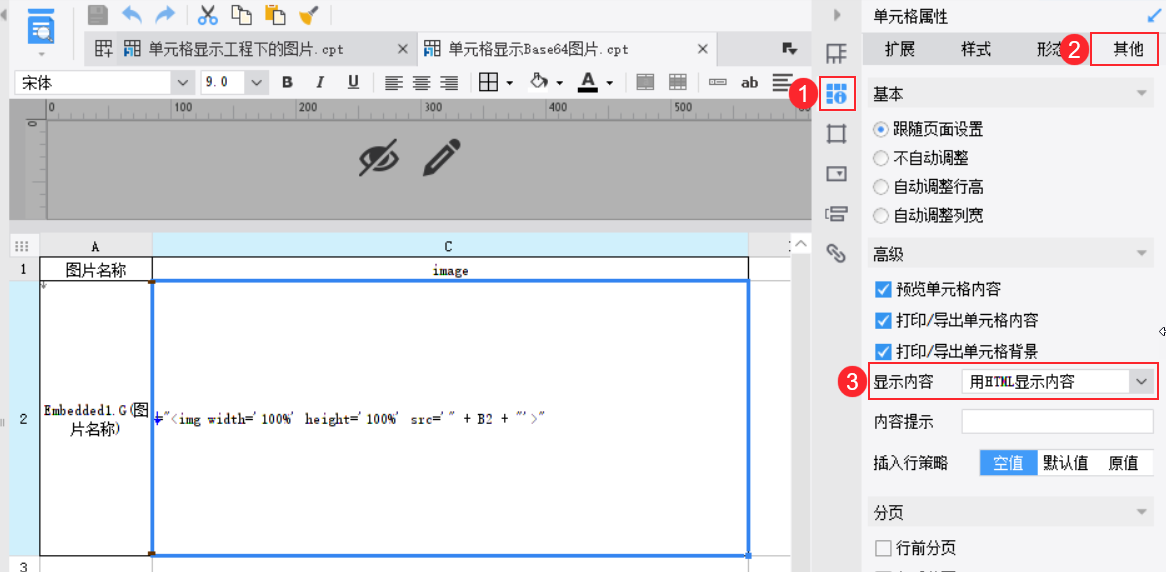1166x572 pixels.
Task: Select 默认值 insert row strategy
Action: [1065, 463]
